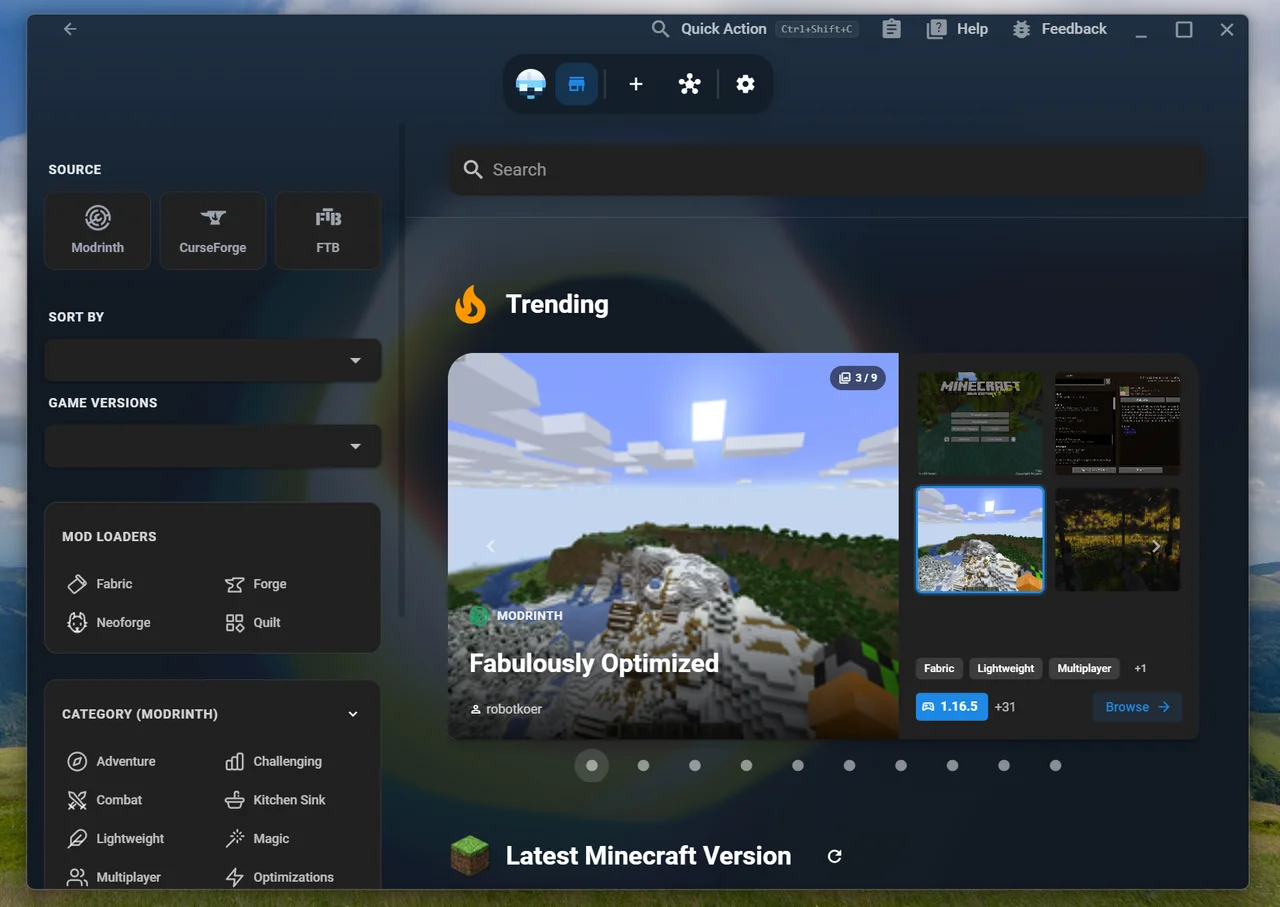Open the Game Versions dropdown
Image resolution: width=1280 pixels, height=907 pixels.
213,446
